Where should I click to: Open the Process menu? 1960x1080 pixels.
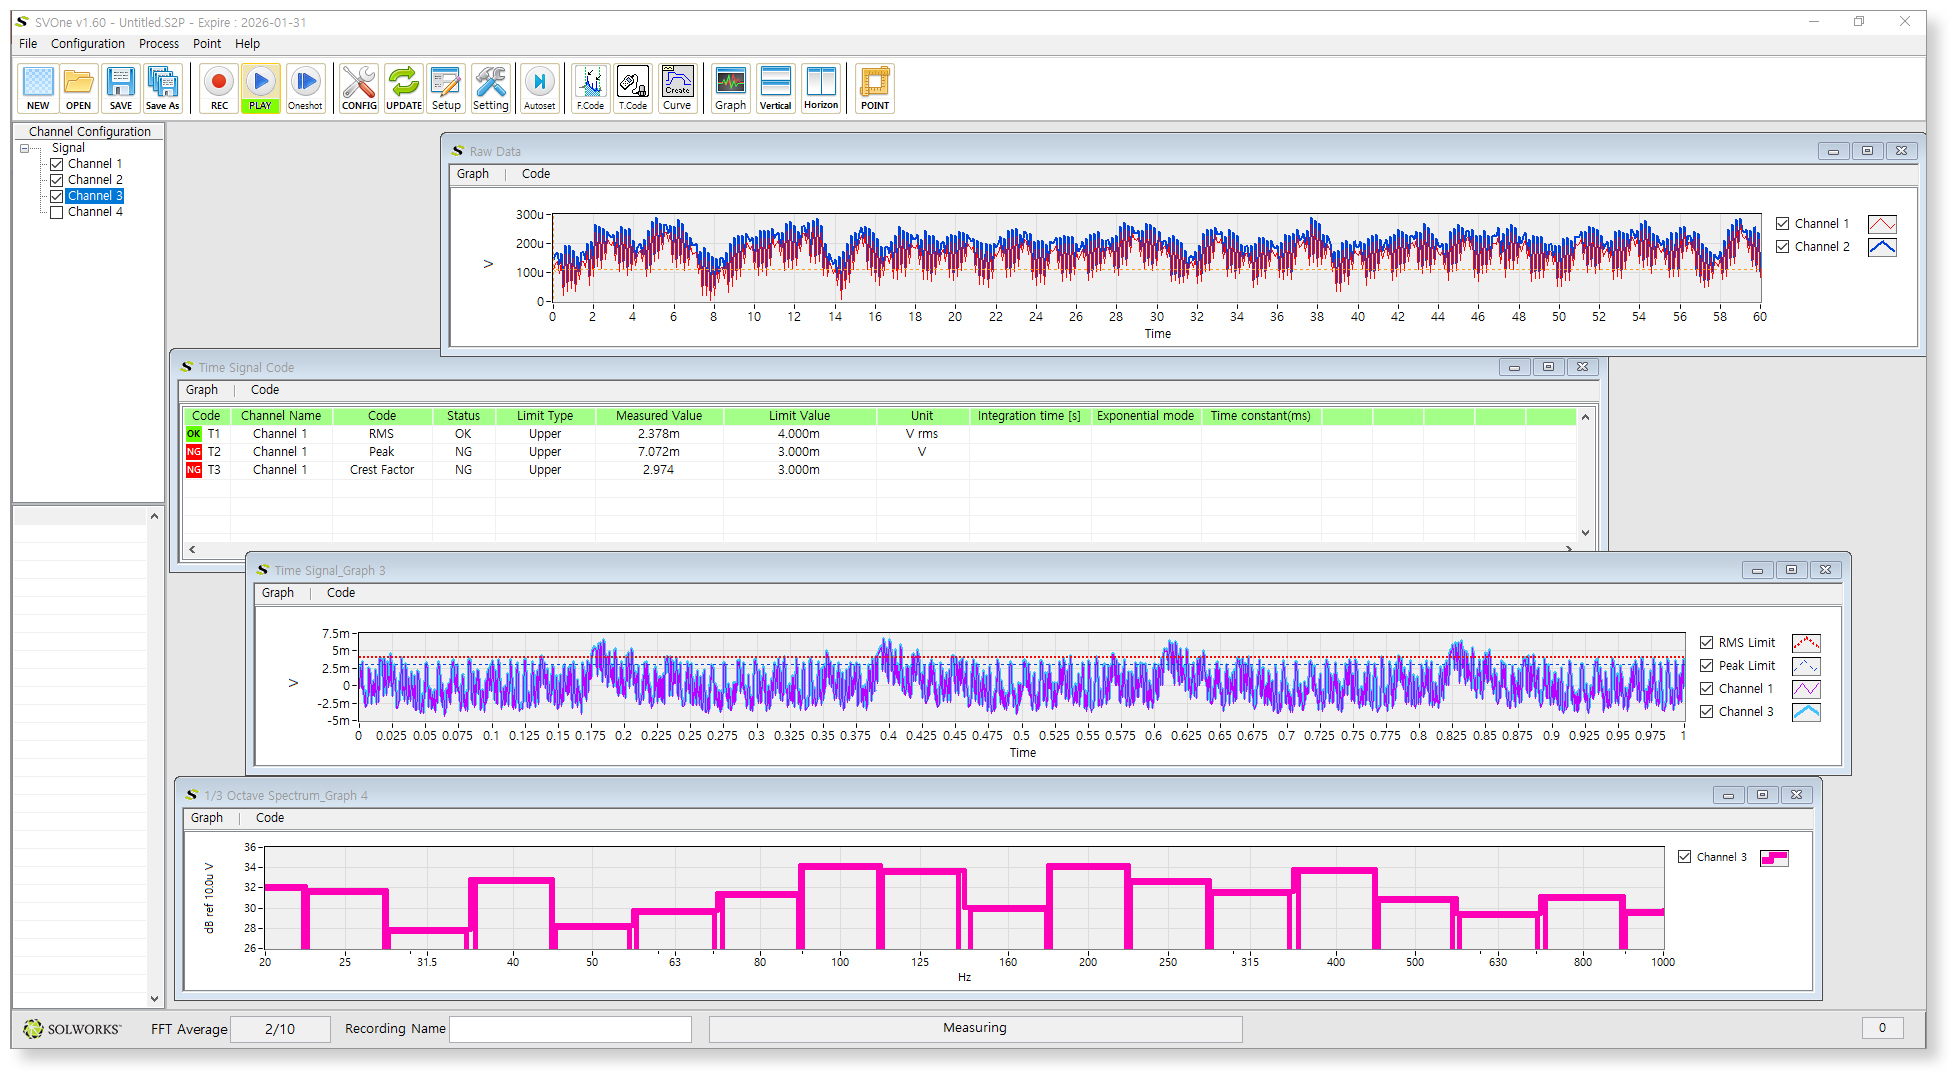coord(158,44)
